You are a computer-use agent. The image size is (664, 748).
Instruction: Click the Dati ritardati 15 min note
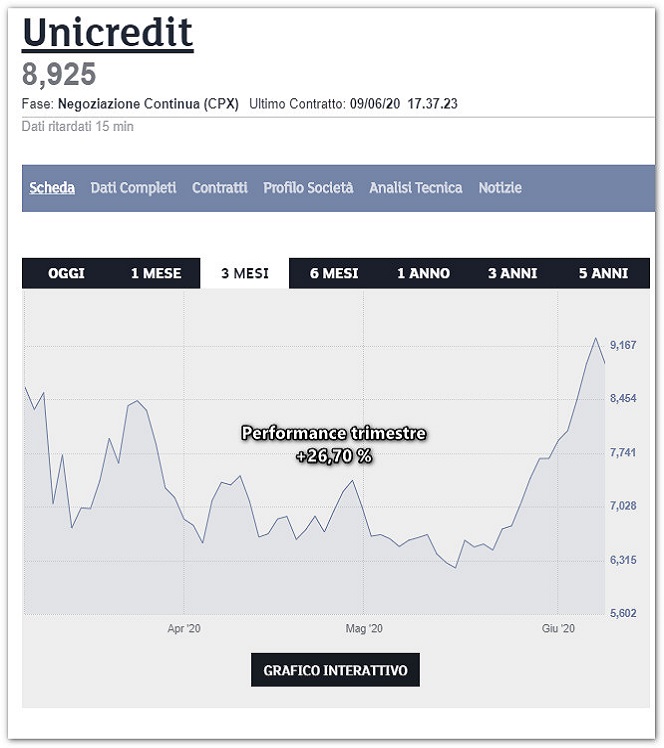pyautogui.click(x=78, y=127)
